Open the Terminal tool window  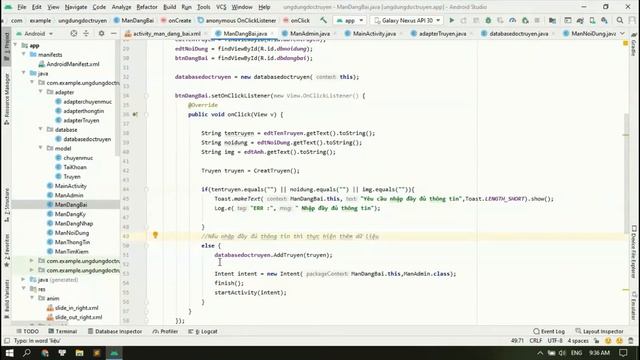(x=62, y=331)
